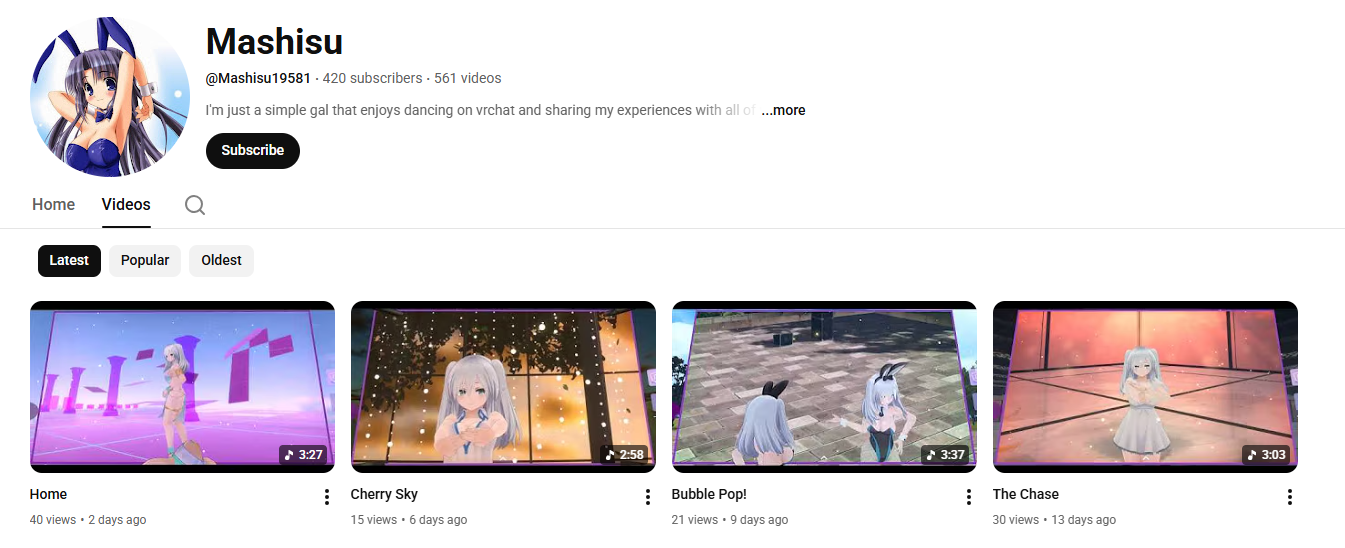Click the Mashisu channel avatar picture
This screenshot has width=1345, height=548.
pos(110,97)
